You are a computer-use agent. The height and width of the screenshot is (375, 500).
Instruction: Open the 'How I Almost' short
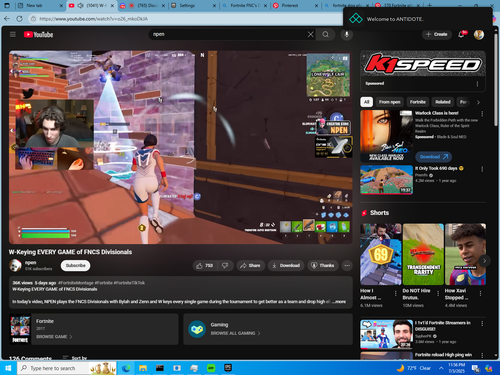[x=381, y=254]
